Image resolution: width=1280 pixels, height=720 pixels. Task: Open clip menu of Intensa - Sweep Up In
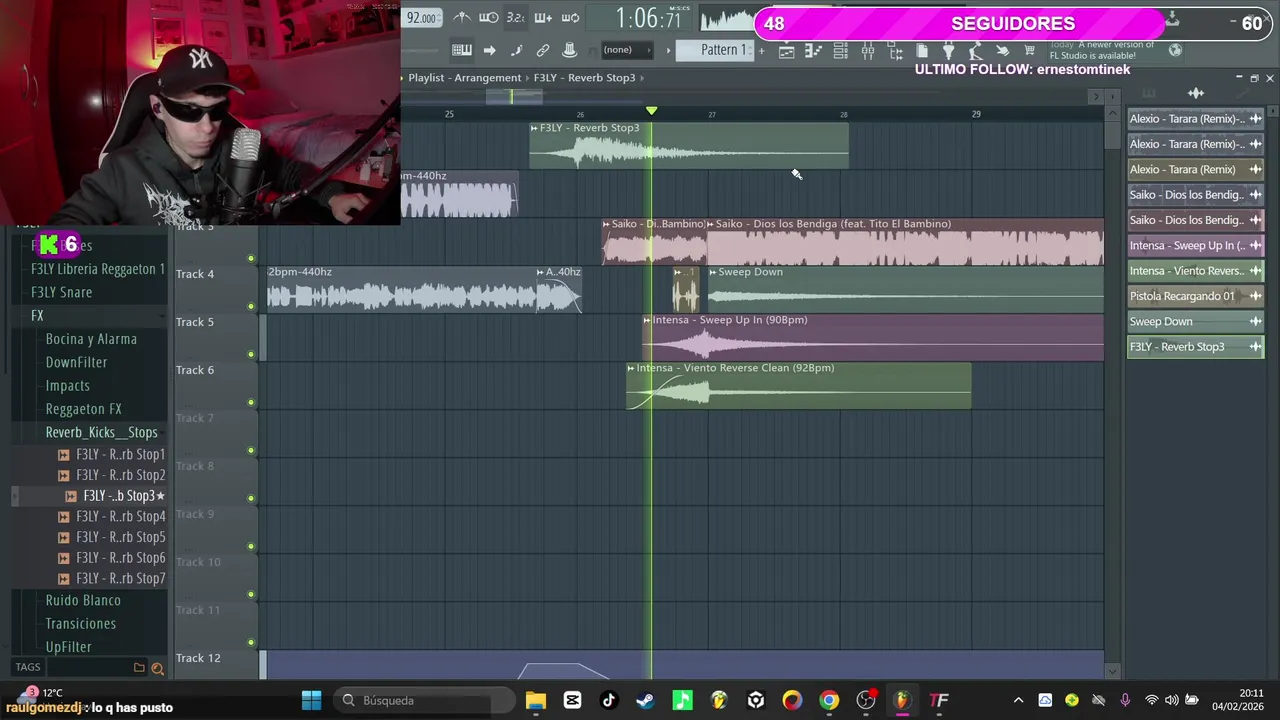647,320
